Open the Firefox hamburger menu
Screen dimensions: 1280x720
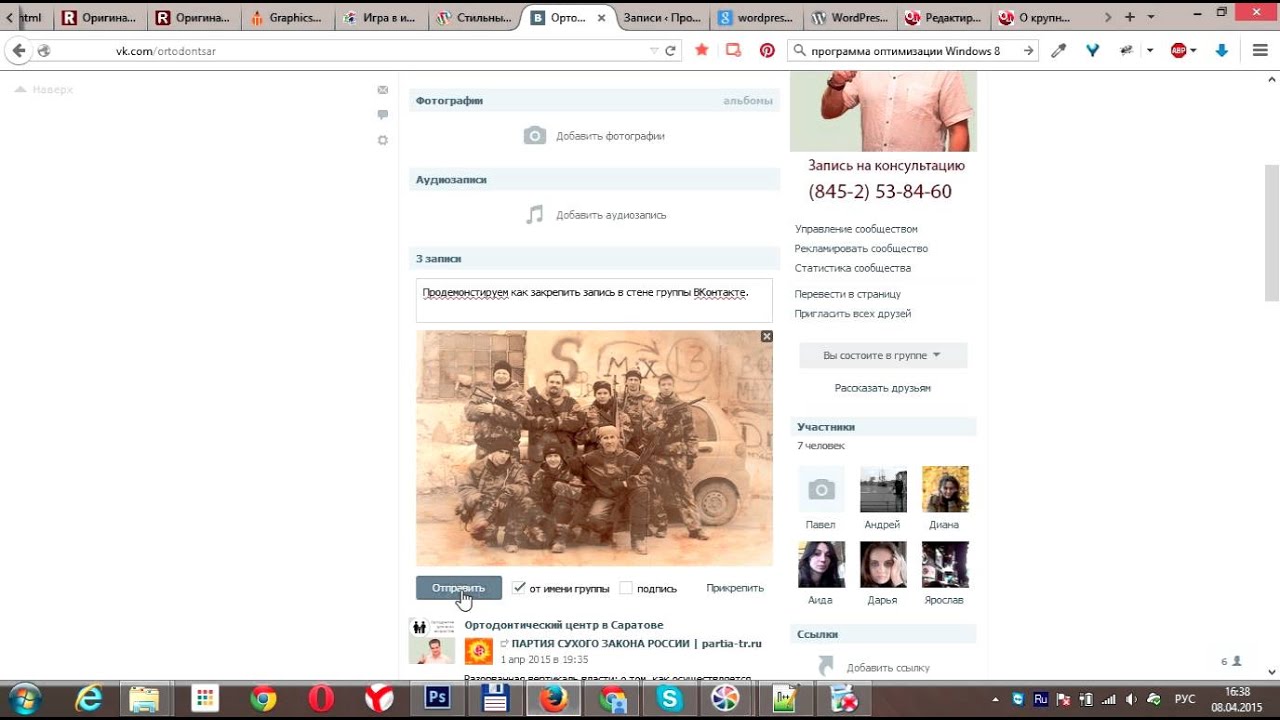(1260, 50)
